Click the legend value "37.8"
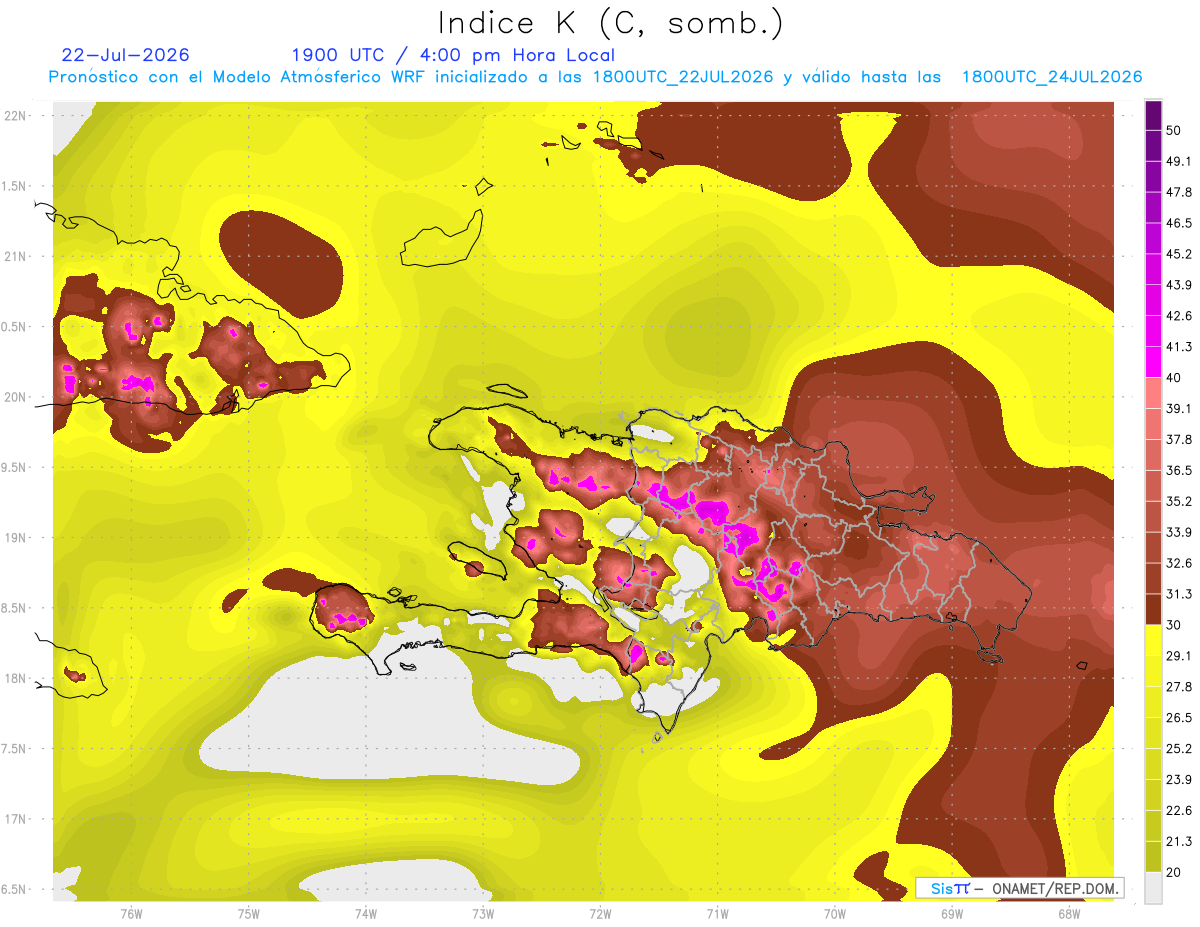 pos(1179,439)
